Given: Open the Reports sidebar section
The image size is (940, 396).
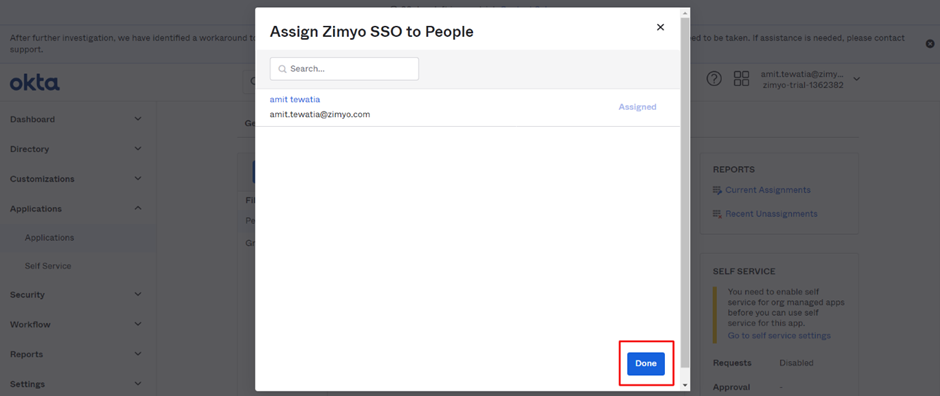Looking at the screenshot, I should pyautogui.click(x=27, y=355).
